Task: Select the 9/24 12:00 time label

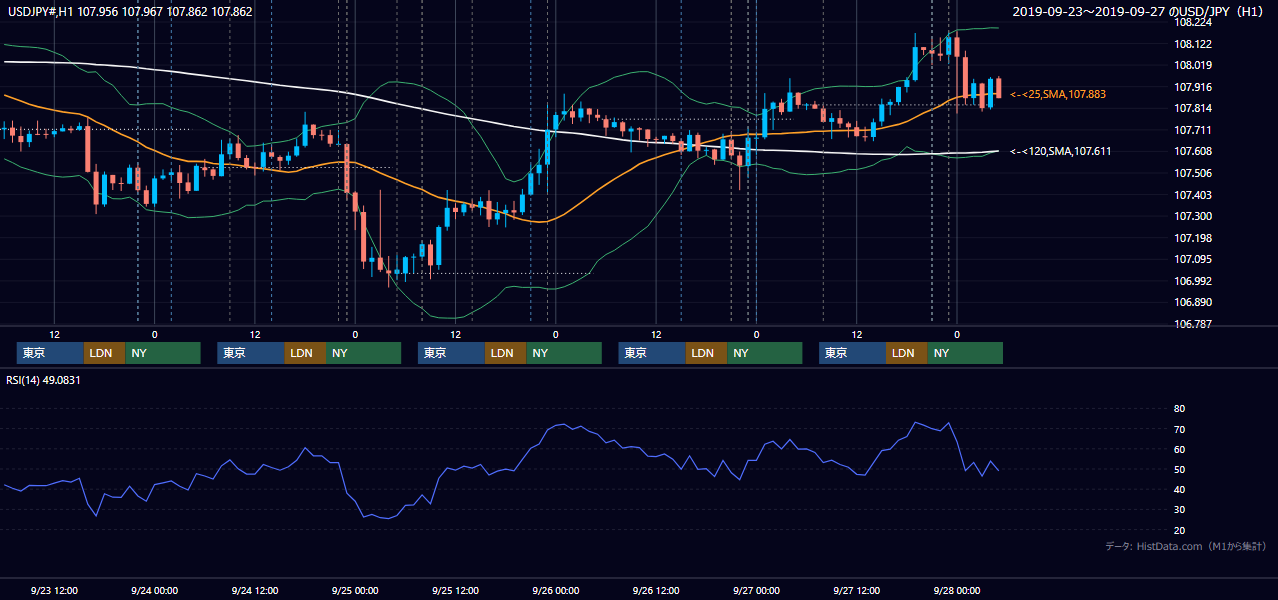Action: click(255, 590)
